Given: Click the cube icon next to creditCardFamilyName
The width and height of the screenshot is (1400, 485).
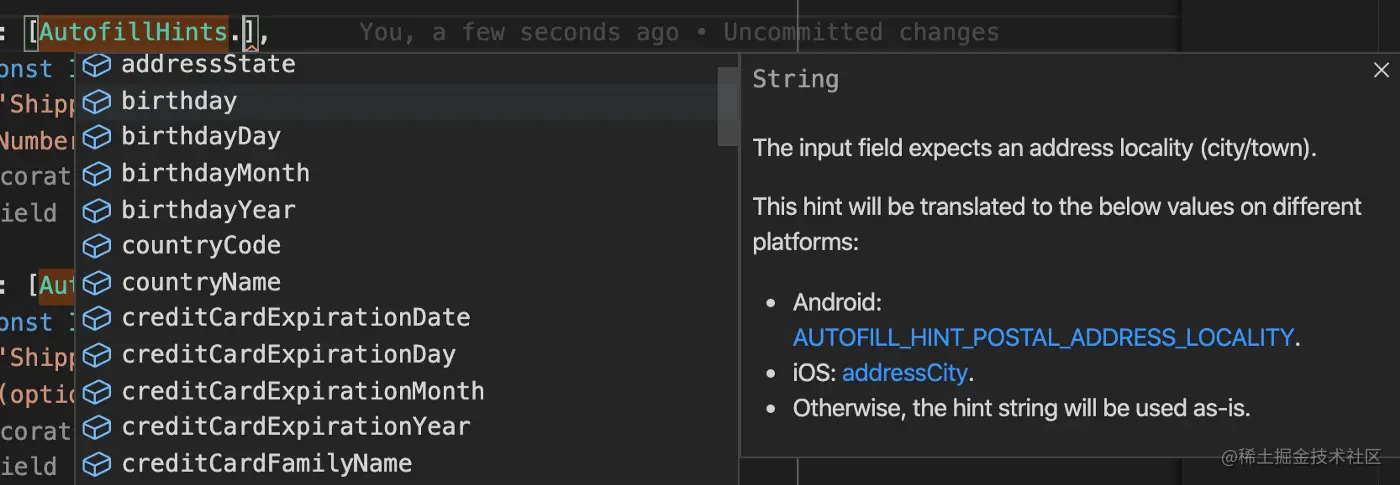Looking at the screenshot, I should click(96, 464).
